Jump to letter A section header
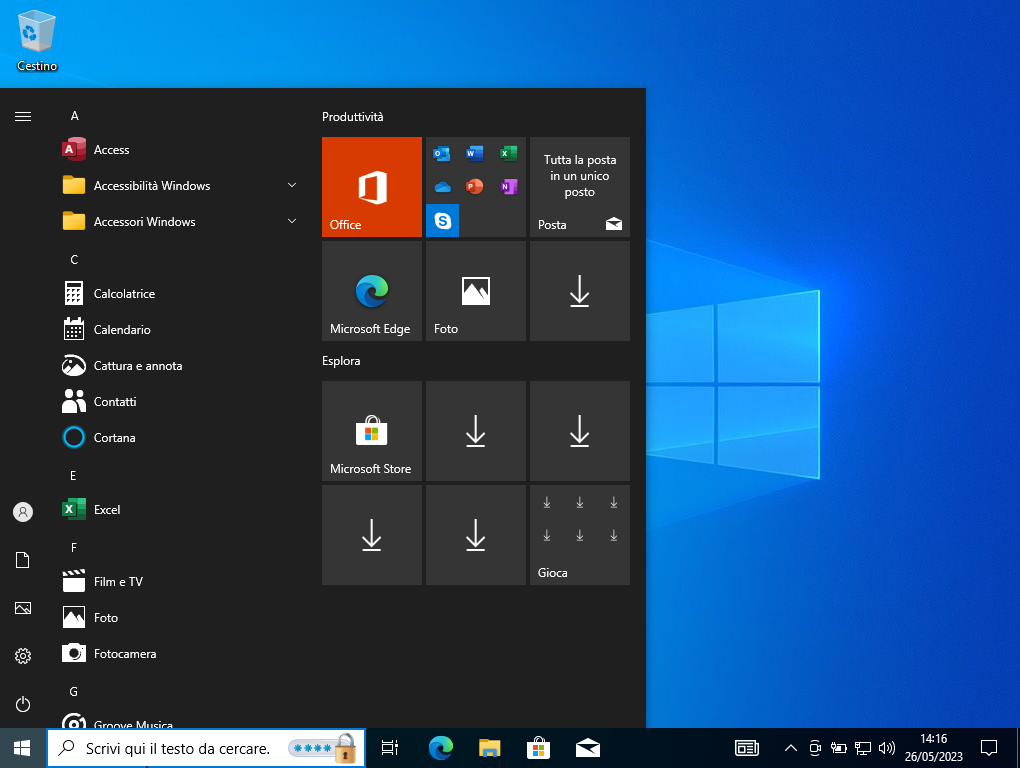The image size is (1020, 768). (74, 116)
